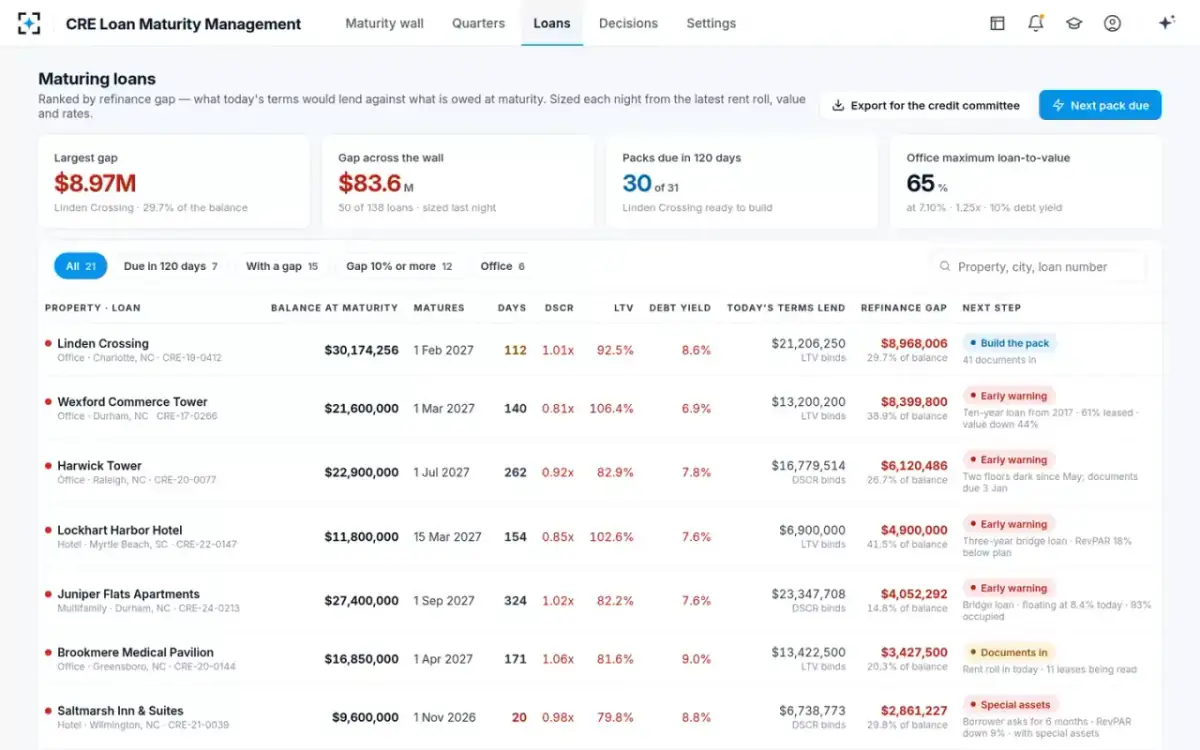1200x750 pixels.
Task: Open the Settings tab
Action: (x=711, y=23)
